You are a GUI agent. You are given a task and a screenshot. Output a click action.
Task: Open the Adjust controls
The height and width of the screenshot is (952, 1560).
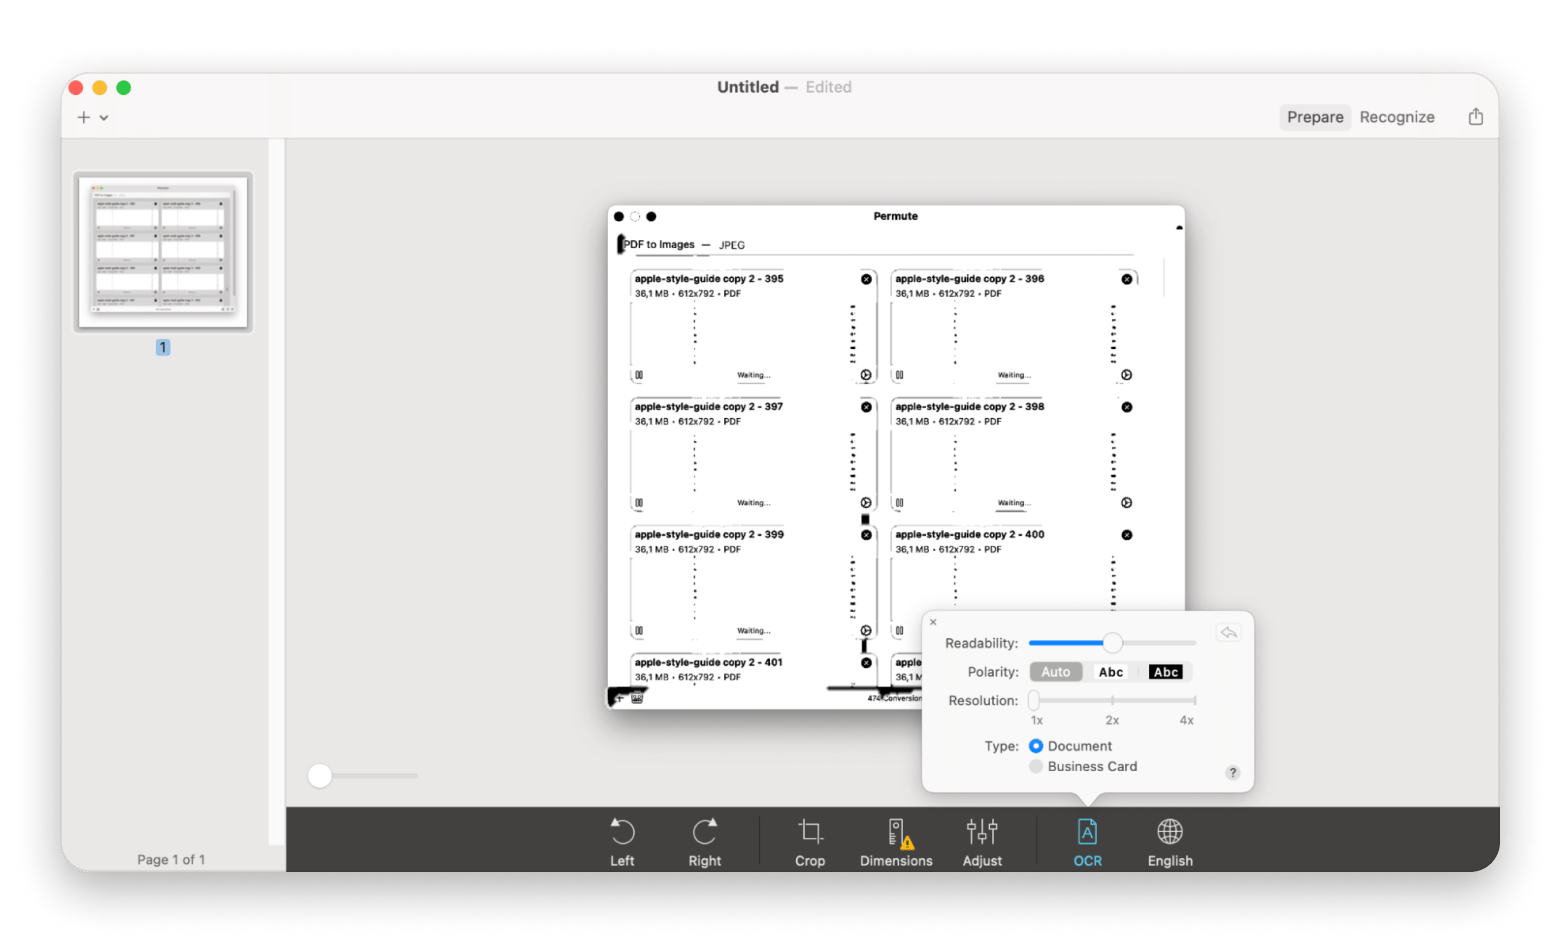coord(982,841)
